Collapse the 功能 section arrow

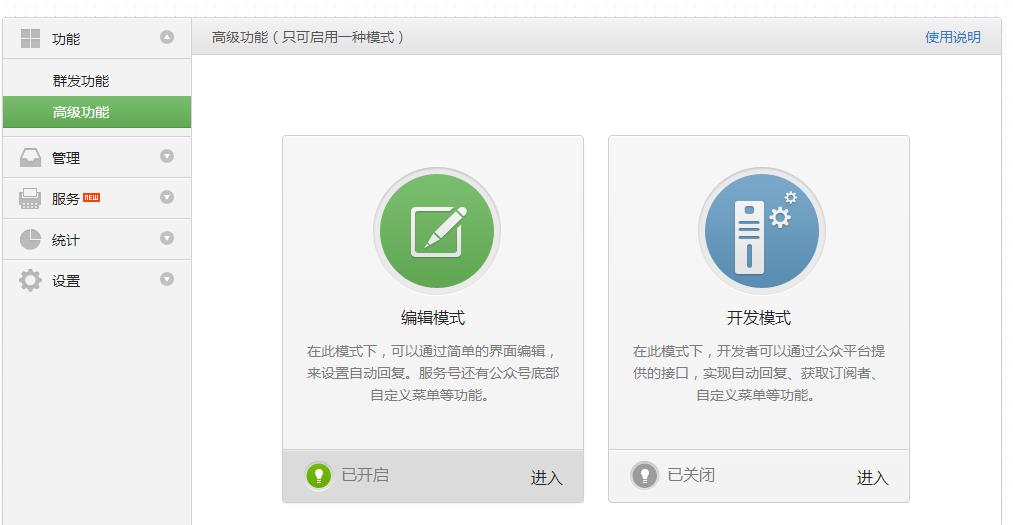click(x=167, y=37)
